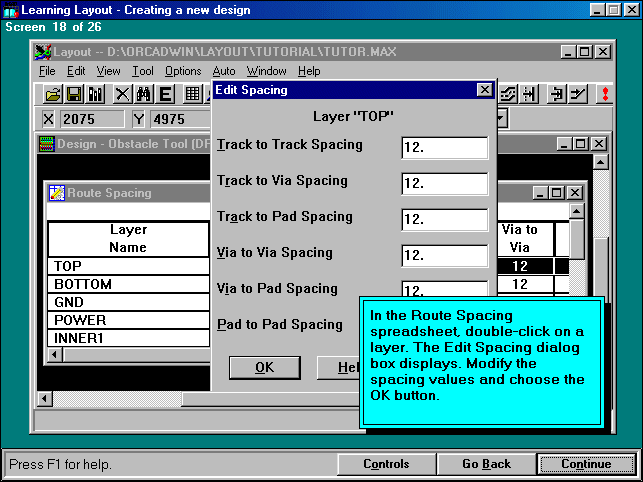Open the File menu
This screenshot has width=643, height=482.
[47, 71]
